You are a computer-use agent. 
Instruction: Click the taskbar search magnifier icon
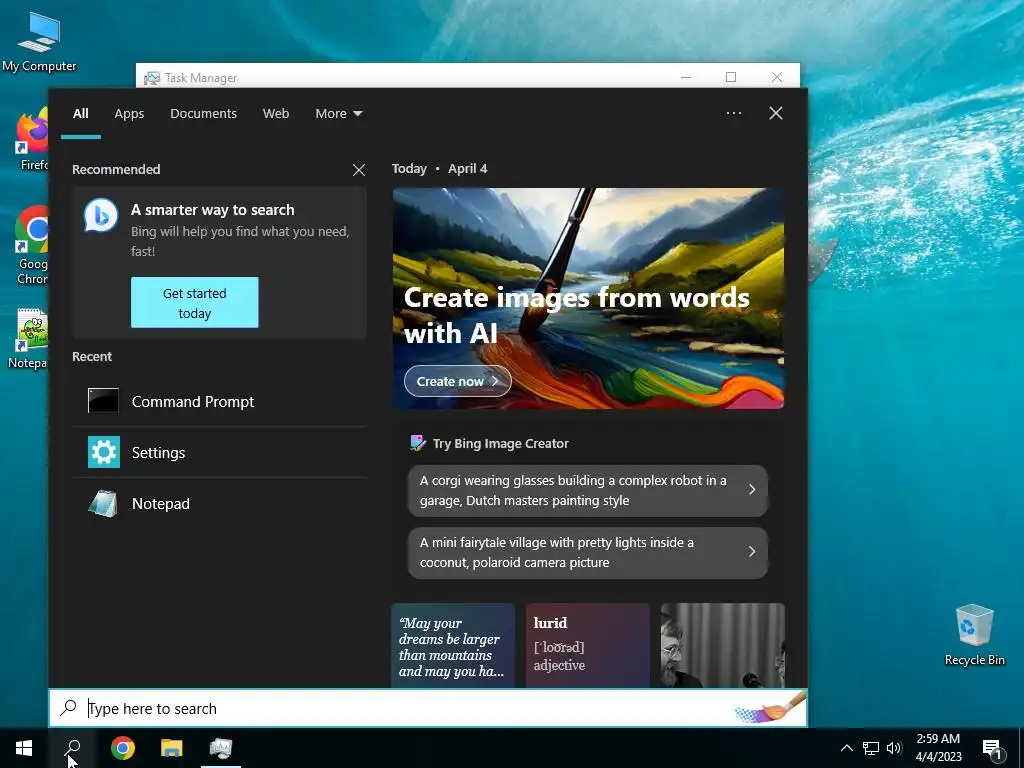73,748
